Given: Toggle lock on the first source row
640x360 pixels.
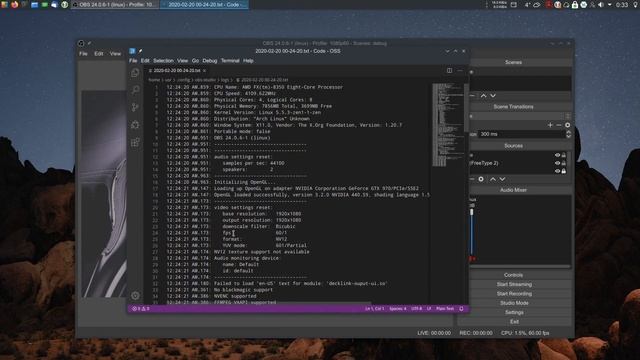Looking at the screenshot, I should tap(564, 155).
